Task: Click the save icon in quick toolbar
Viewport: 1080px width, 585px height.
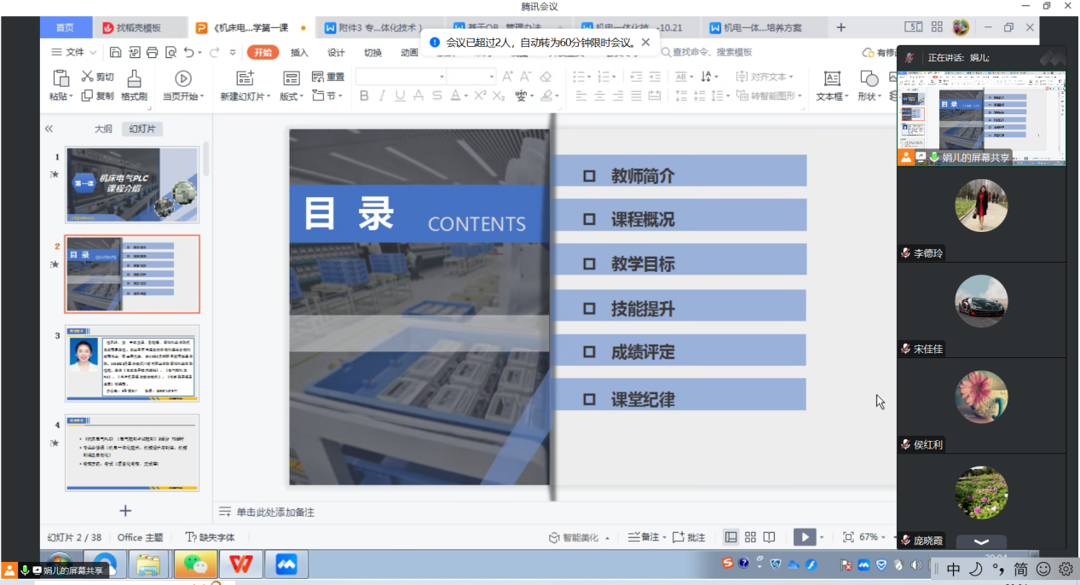Action: pos(116,52)
